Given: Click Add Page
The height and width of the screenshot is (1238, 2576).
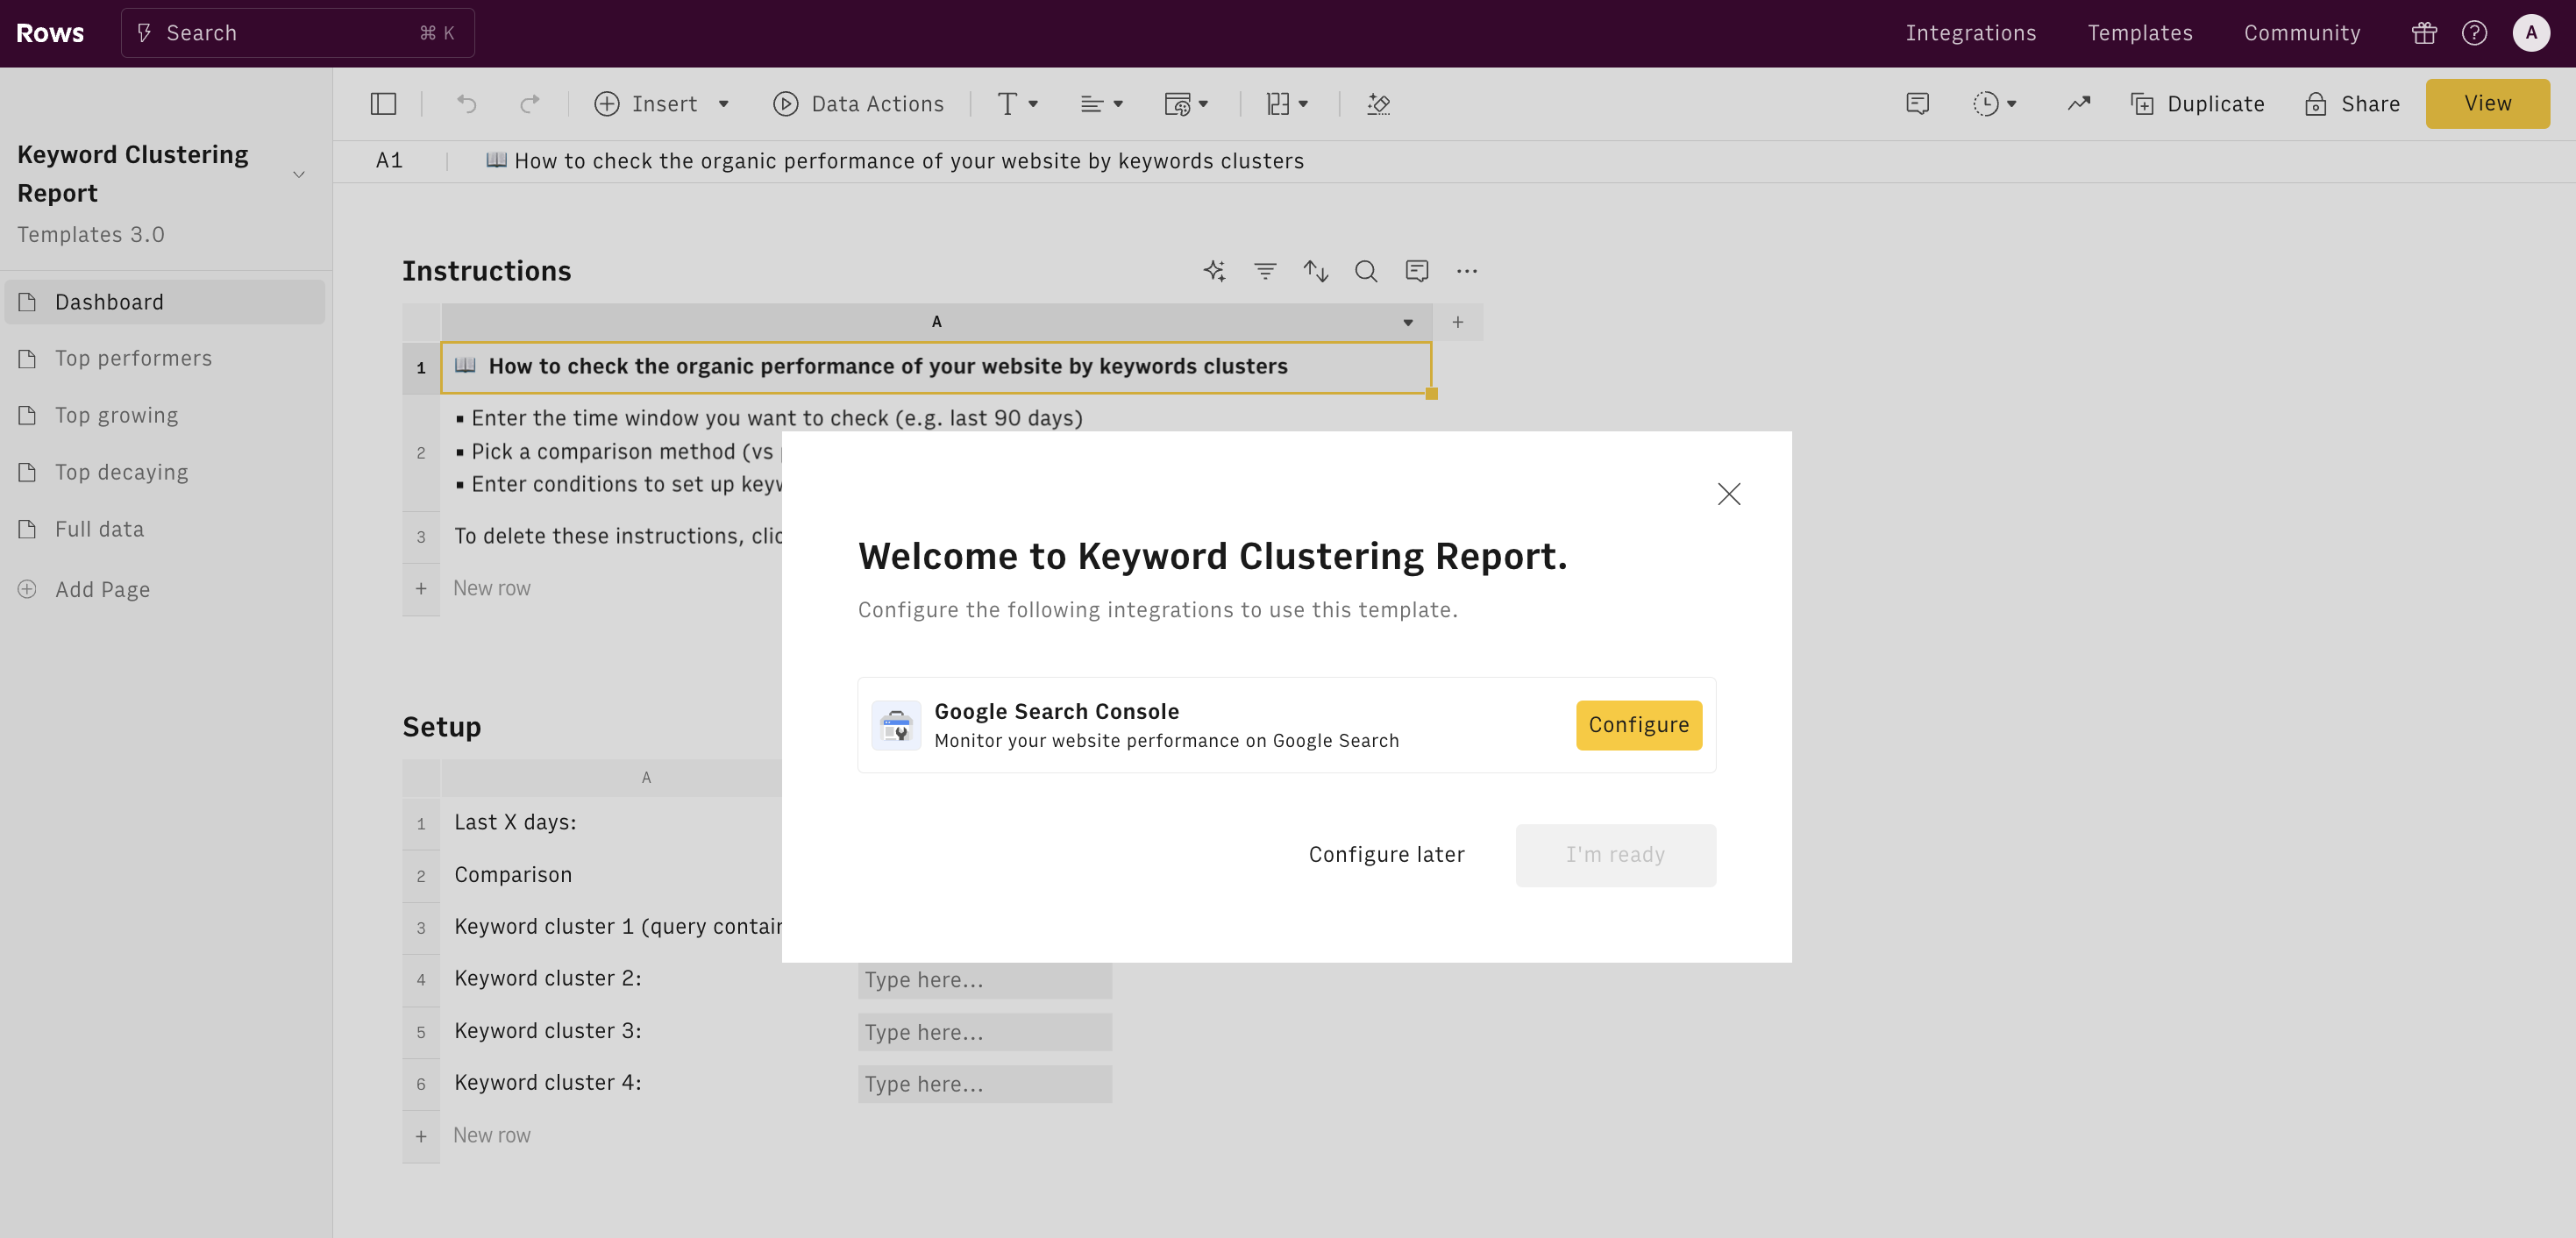Looking at the screenshot, I should pyautogui.click(x=84, y=590).
